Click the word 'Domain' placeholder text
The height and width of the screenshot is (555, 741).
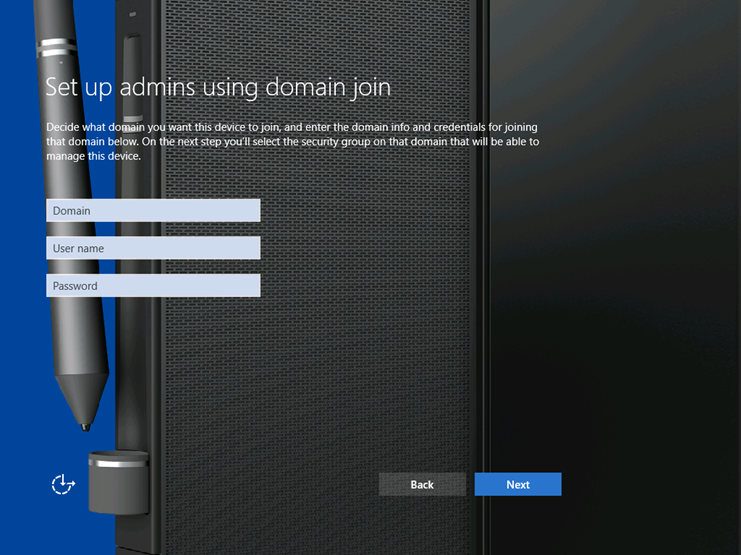pyautogui.click(x=72, y=211)
